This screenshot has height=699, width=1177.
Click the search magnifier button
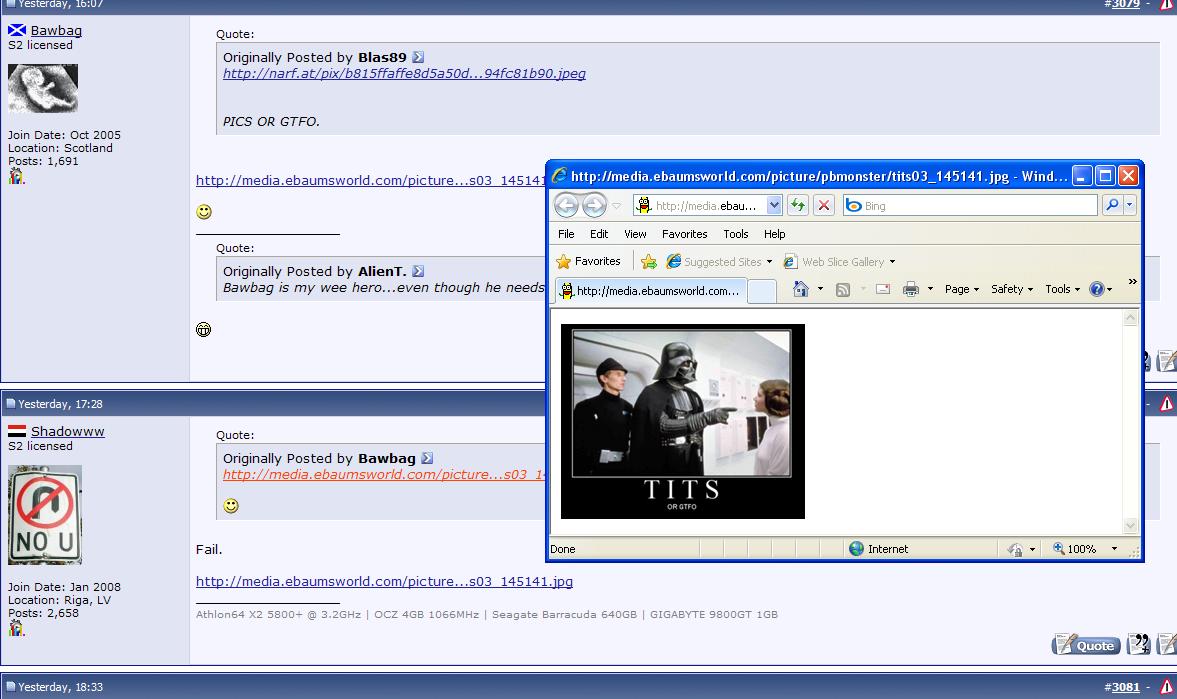(x=1112, y=205)
